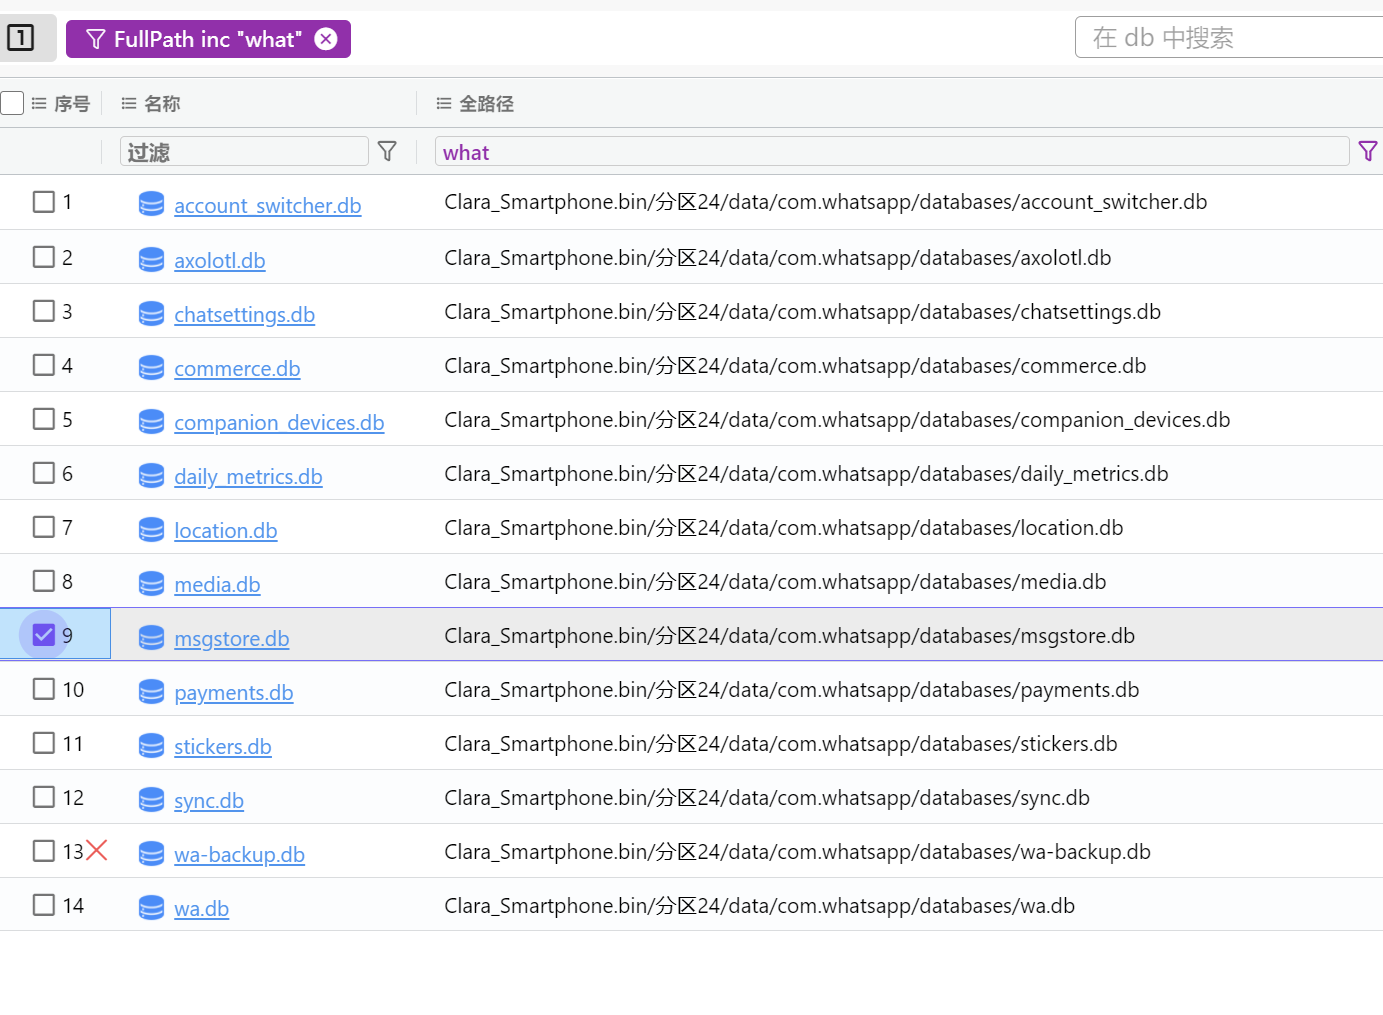Remove the FullPath inc "what" filter chip
1383x1015 pixels.
click(326, 39)
